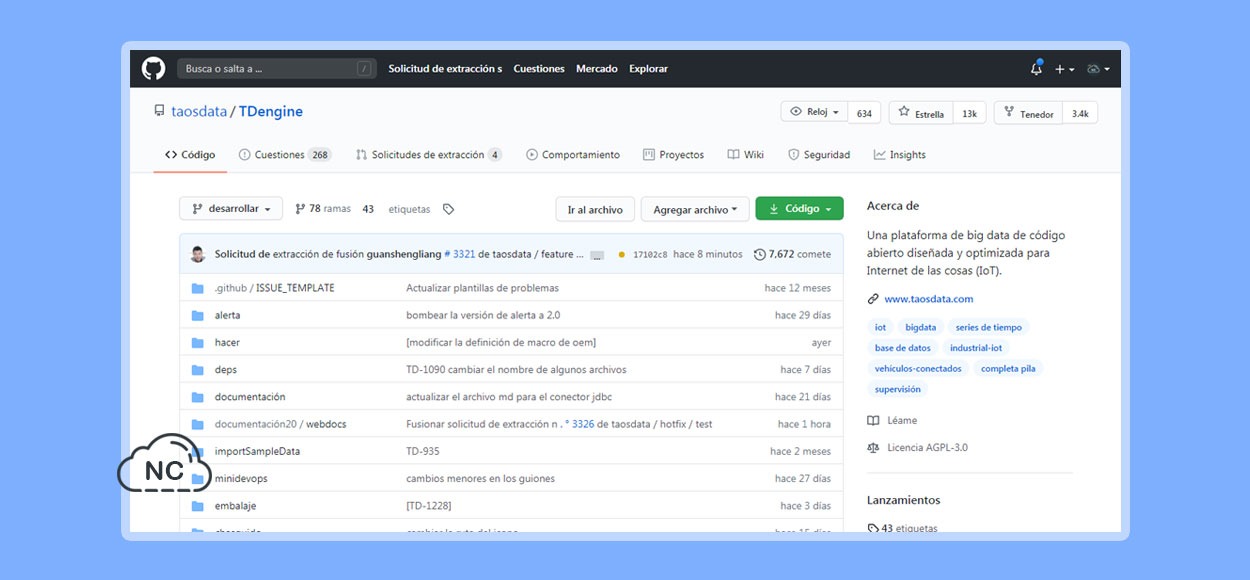Open Explorar in top navigation
The height and width of the screenshot is (580, 1250).
tap(648, 69)
